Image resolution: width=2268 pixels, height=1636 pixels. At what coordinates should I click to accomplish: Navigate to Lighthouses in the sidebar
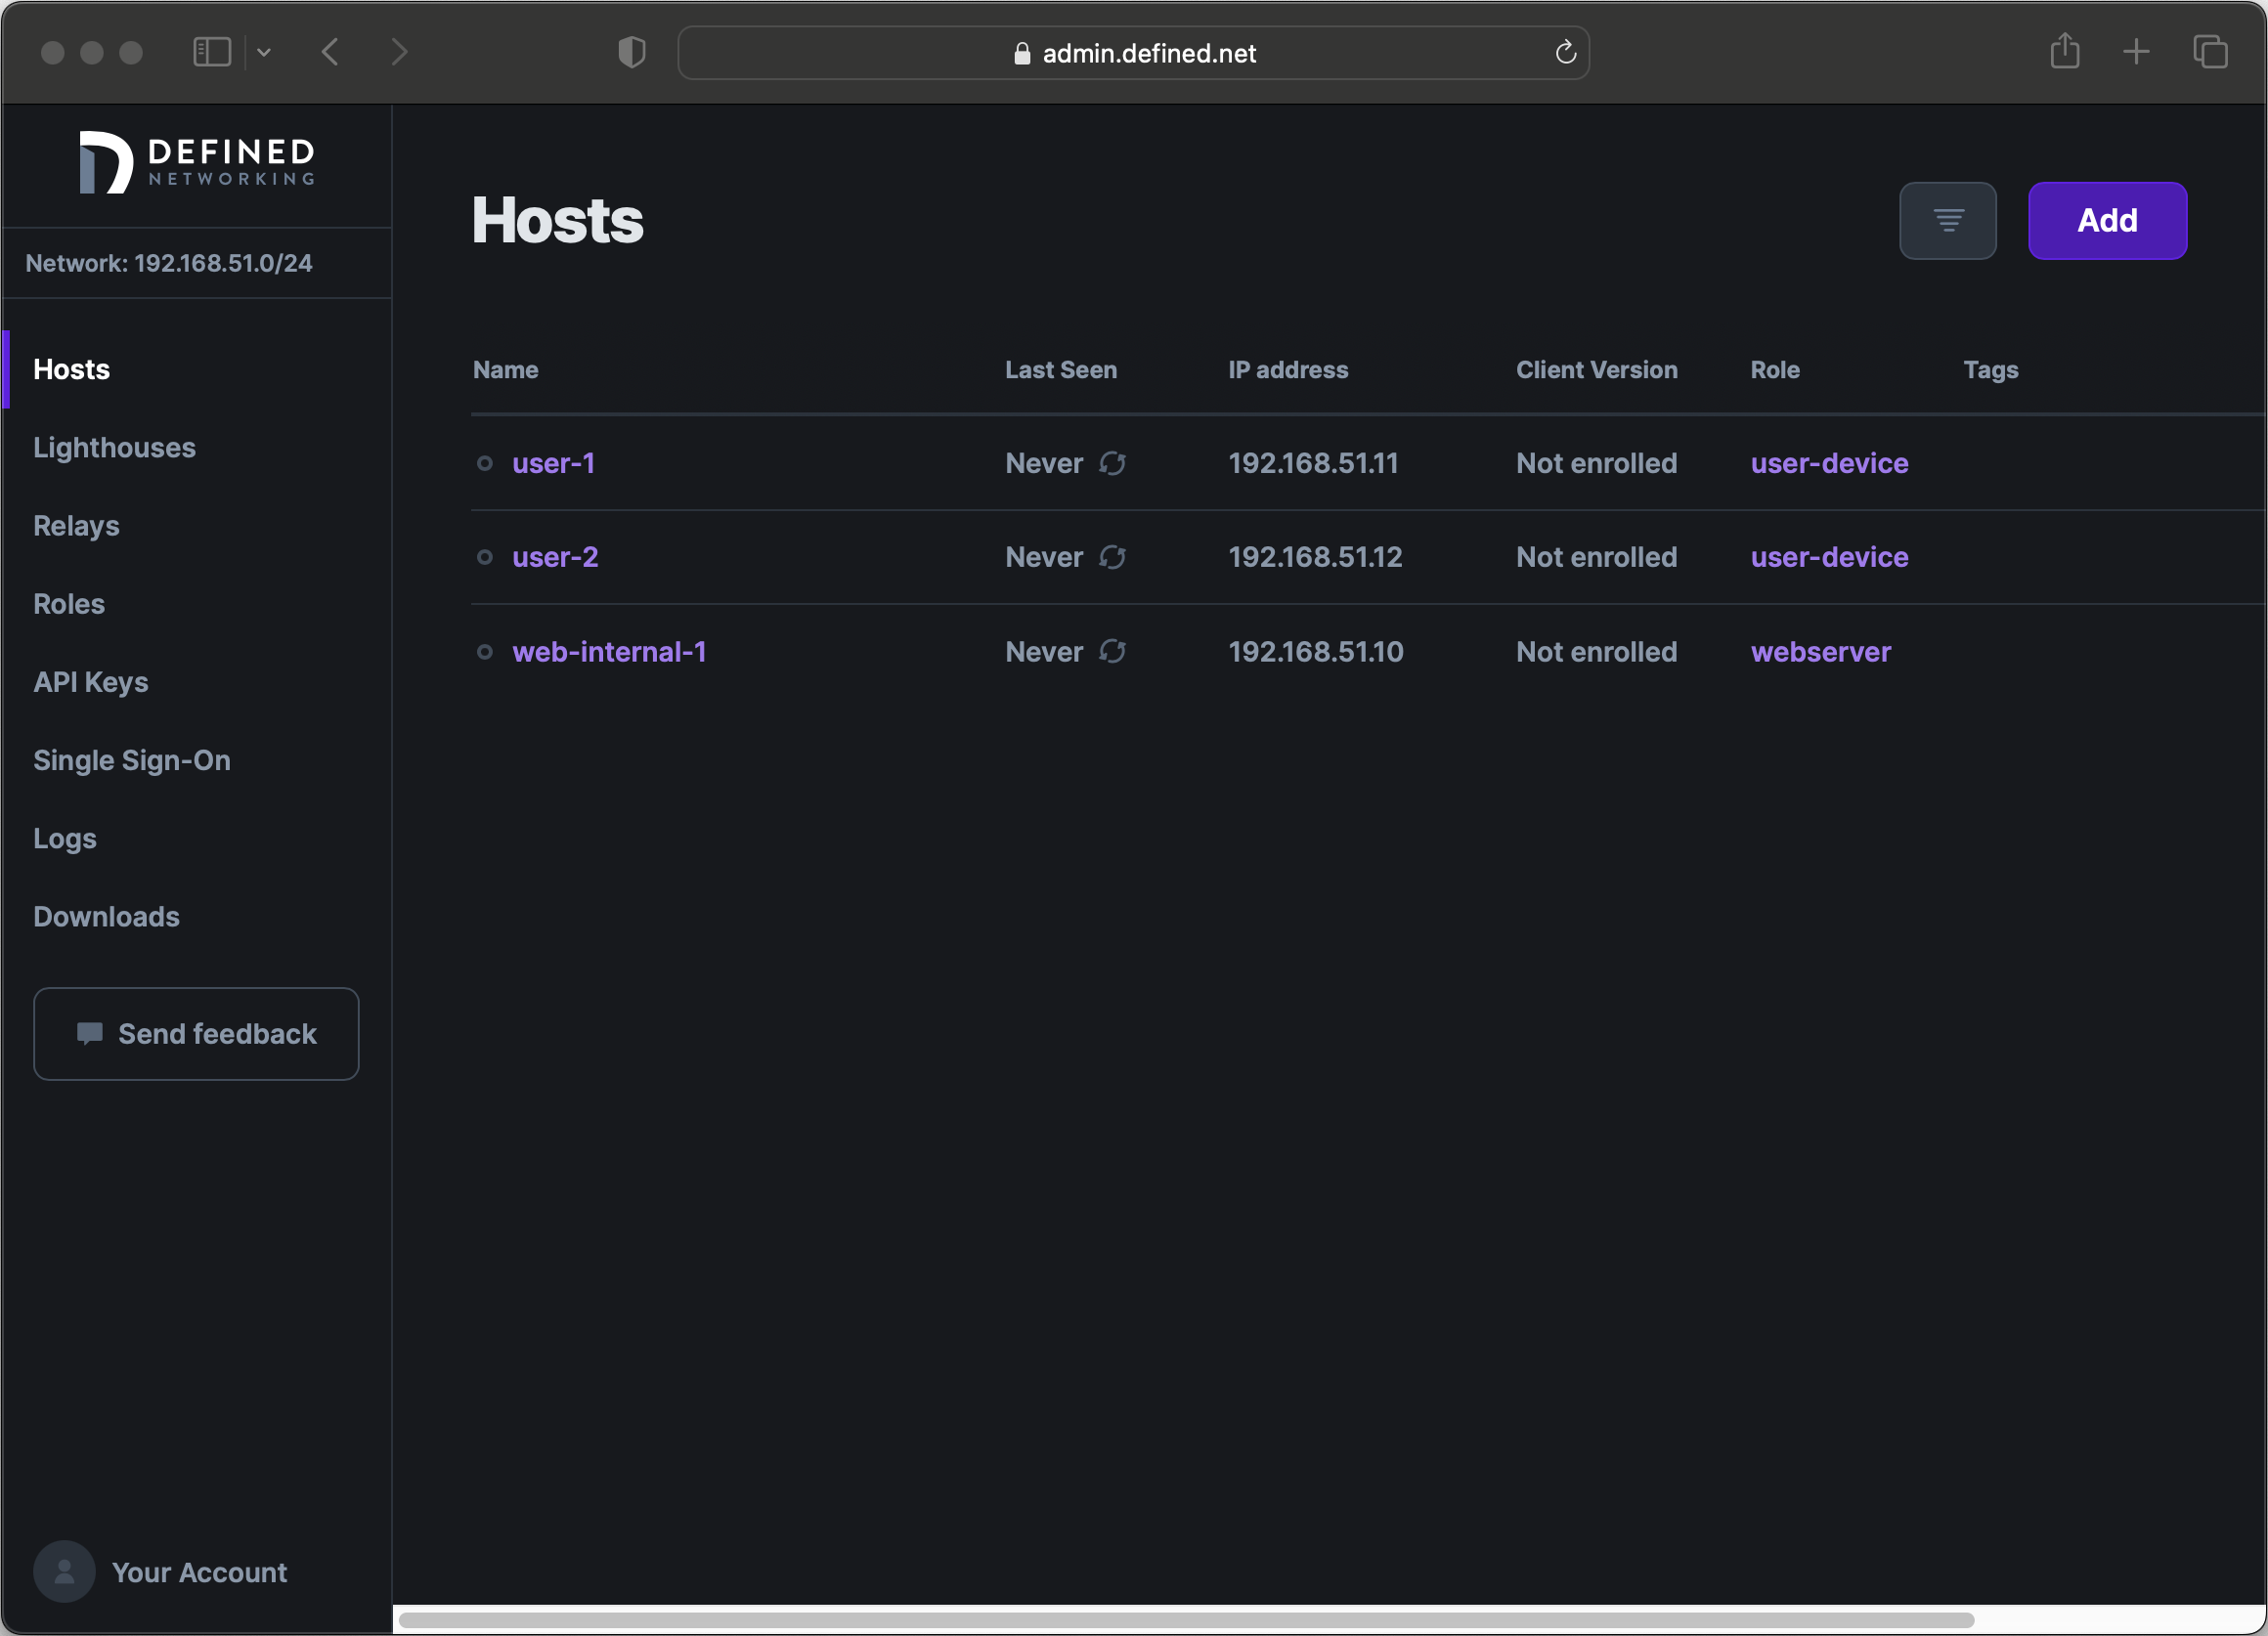(x=114, y=447)
